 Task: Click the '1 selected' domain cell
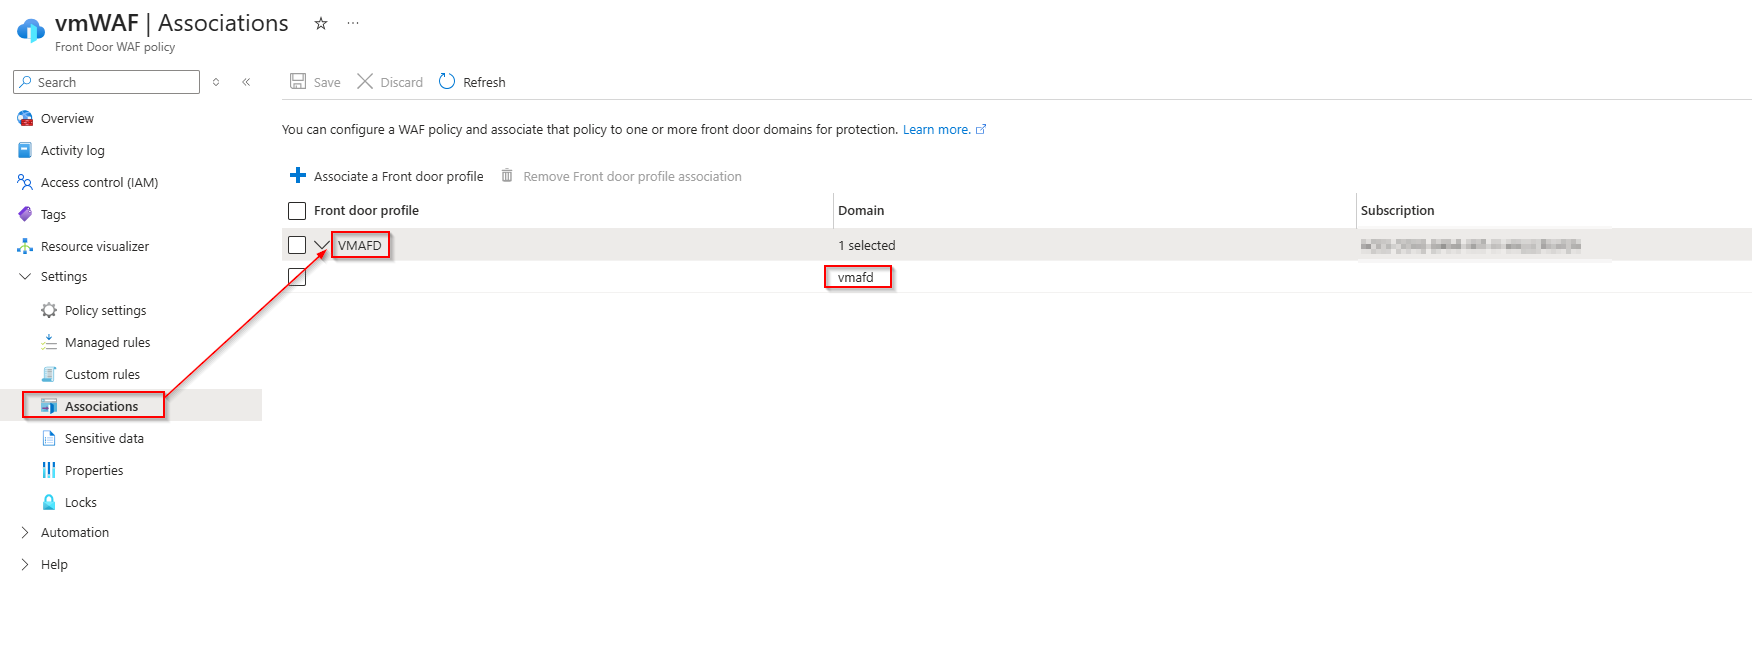(866, 245)
